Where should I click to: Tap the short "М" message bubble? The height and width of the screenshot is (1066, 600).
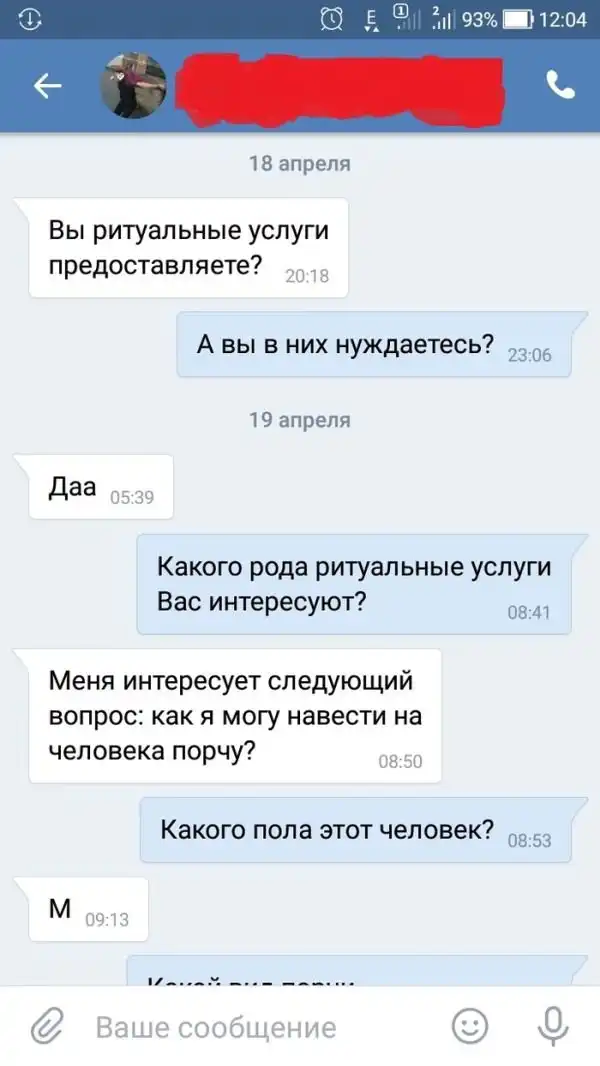tap(88, 909)
